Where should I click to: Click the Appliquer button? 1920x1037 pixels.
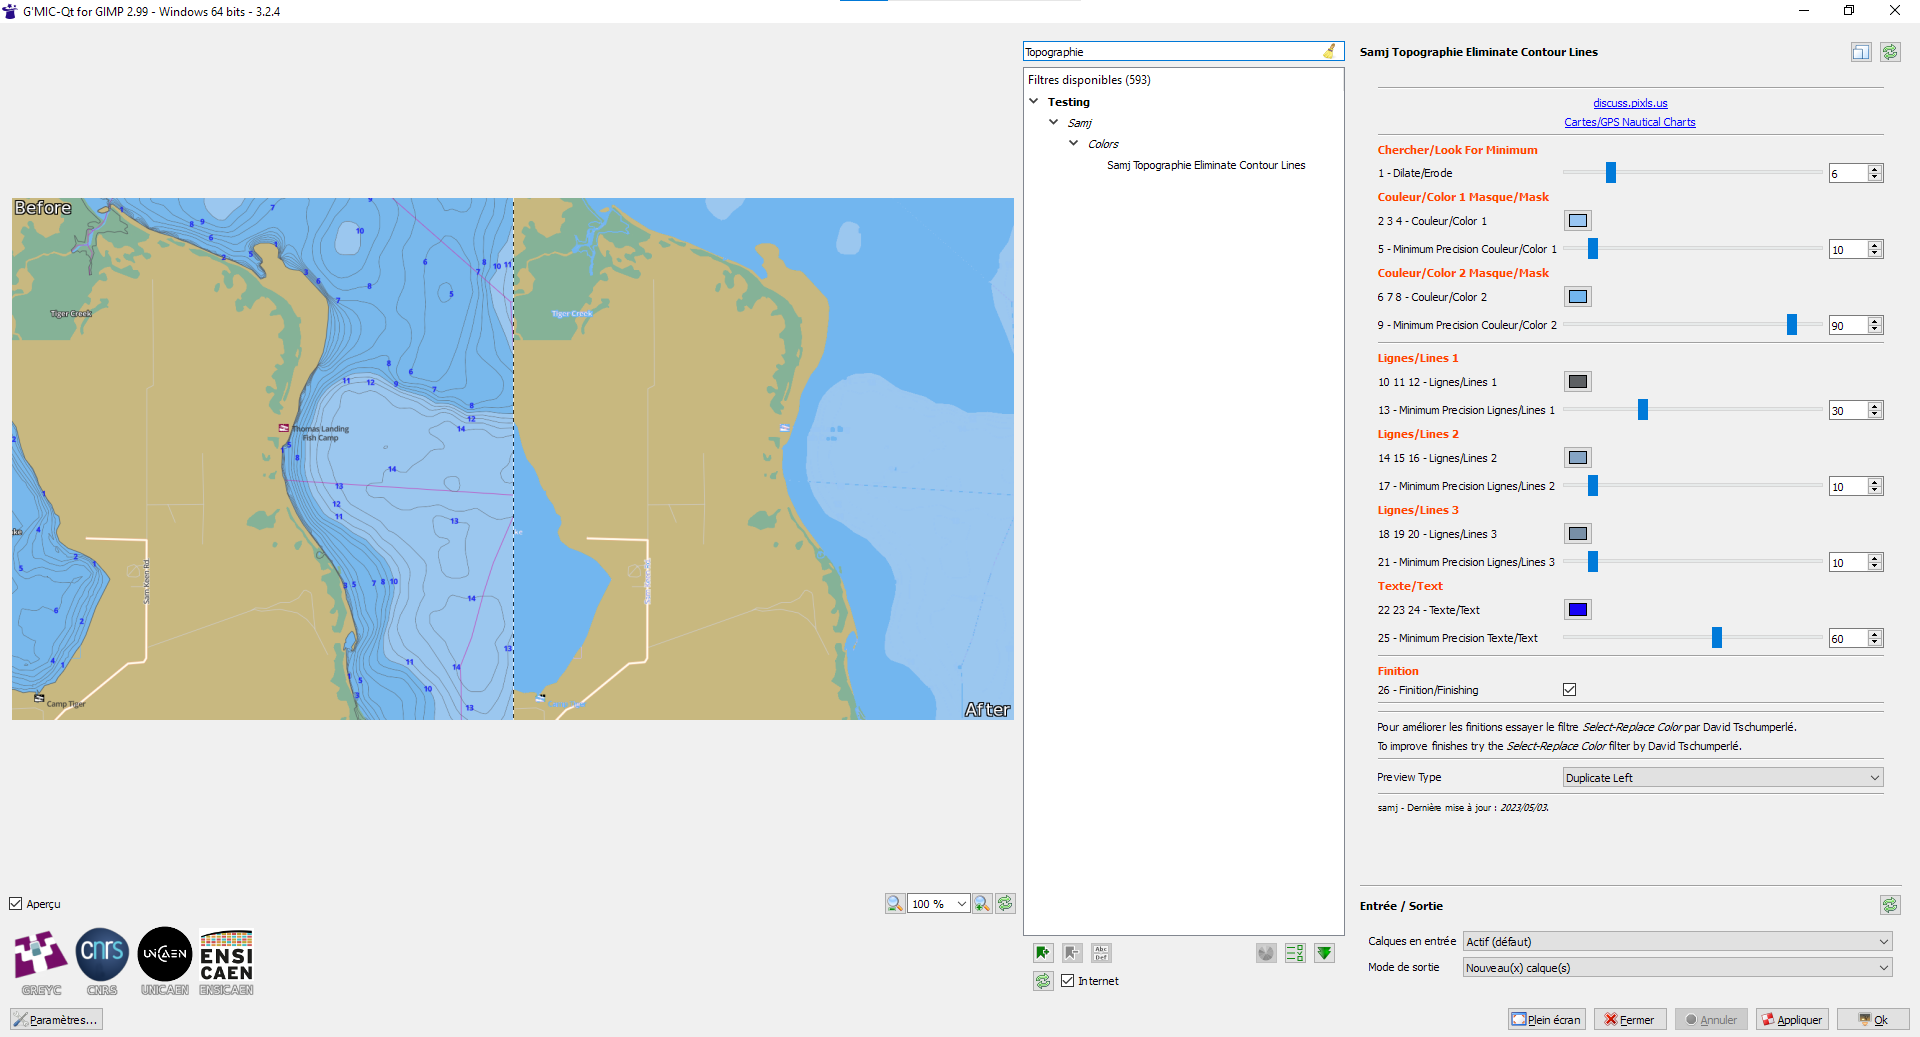(x=1792, y=1019)
